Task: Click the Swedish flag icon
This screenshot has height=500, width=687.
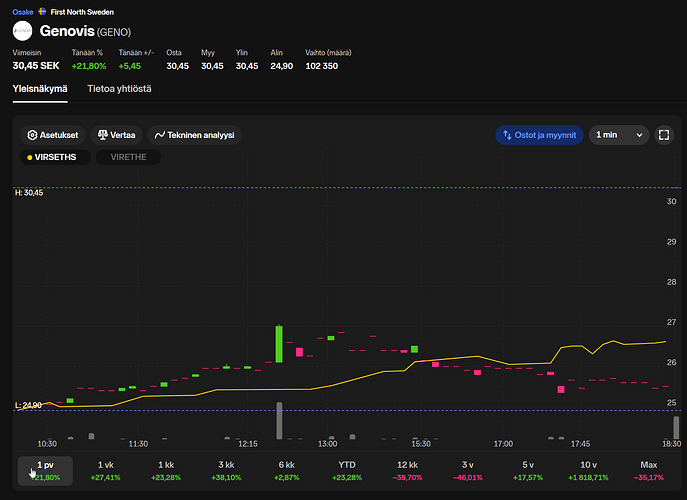Action: (x=42, y=11)
